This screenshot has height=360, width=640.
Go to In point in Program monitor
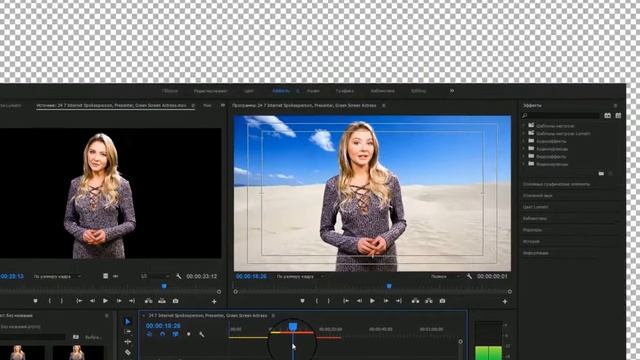[x=346, y=301]
